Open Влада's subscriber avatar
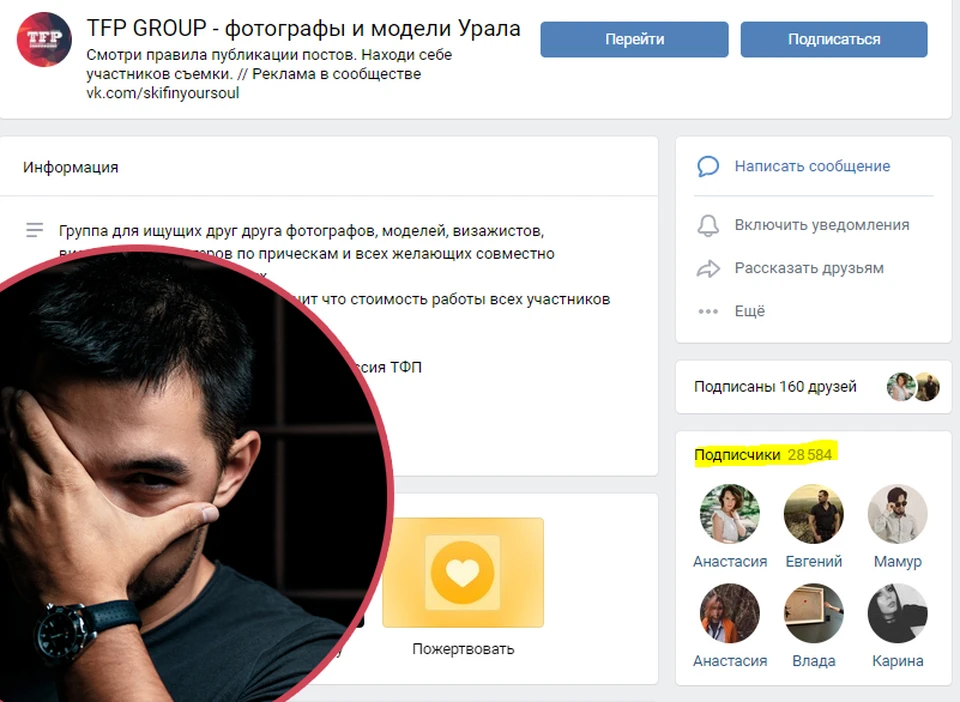 click(814, 613)
